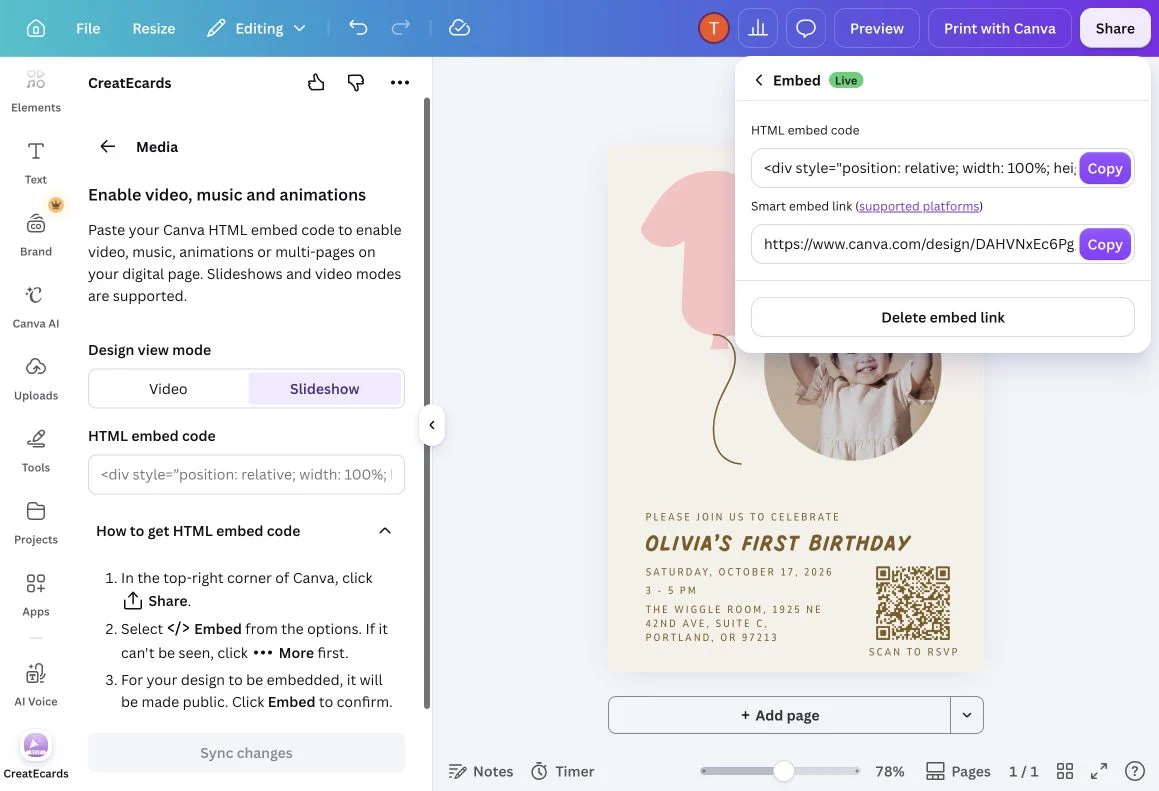The image size is (1159, 791).
Task: Click the popup HTML embed code text
Action: point(919,168)
